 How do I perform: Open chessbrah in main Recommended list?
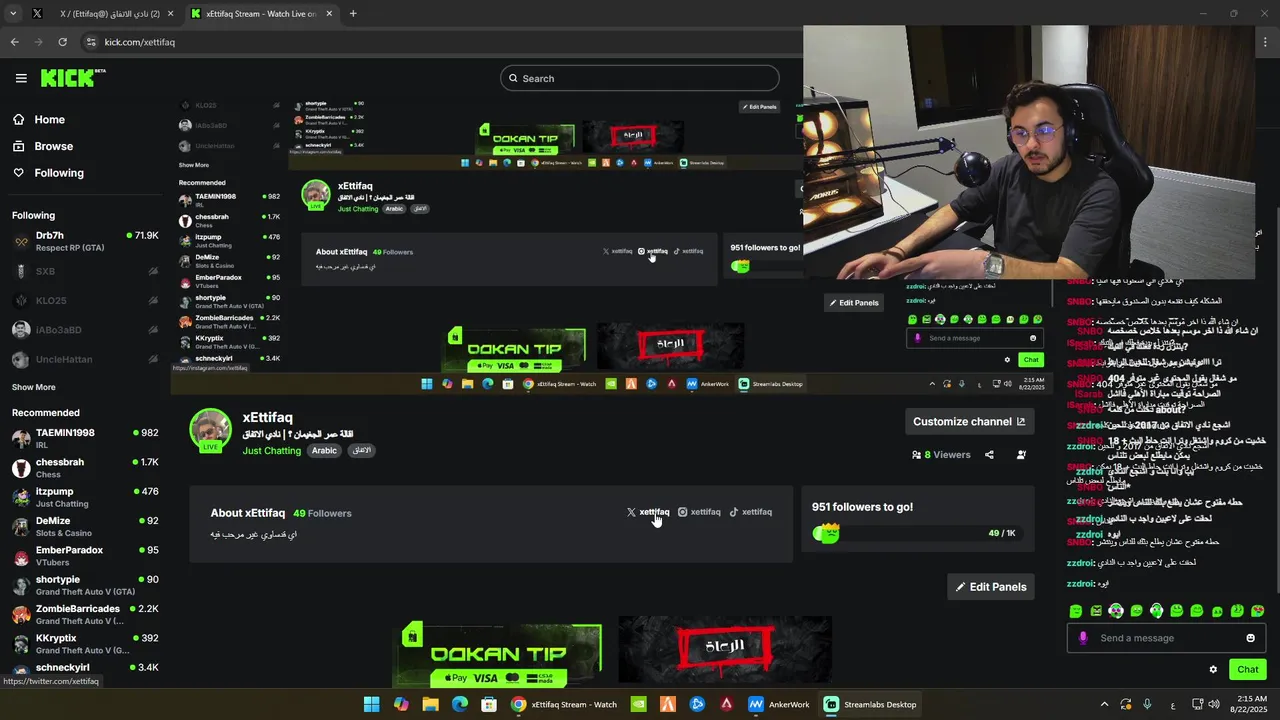click(x=85, y=468)
